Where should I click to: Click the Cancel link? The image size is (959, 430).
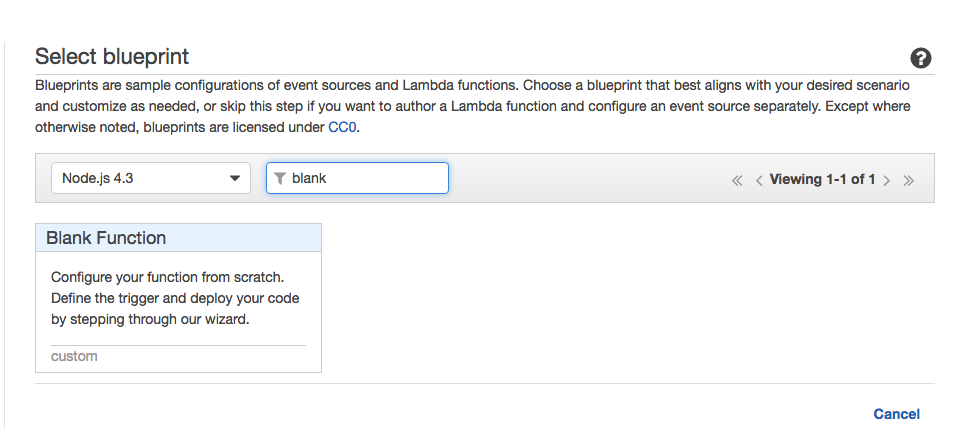tap(896, 414)
